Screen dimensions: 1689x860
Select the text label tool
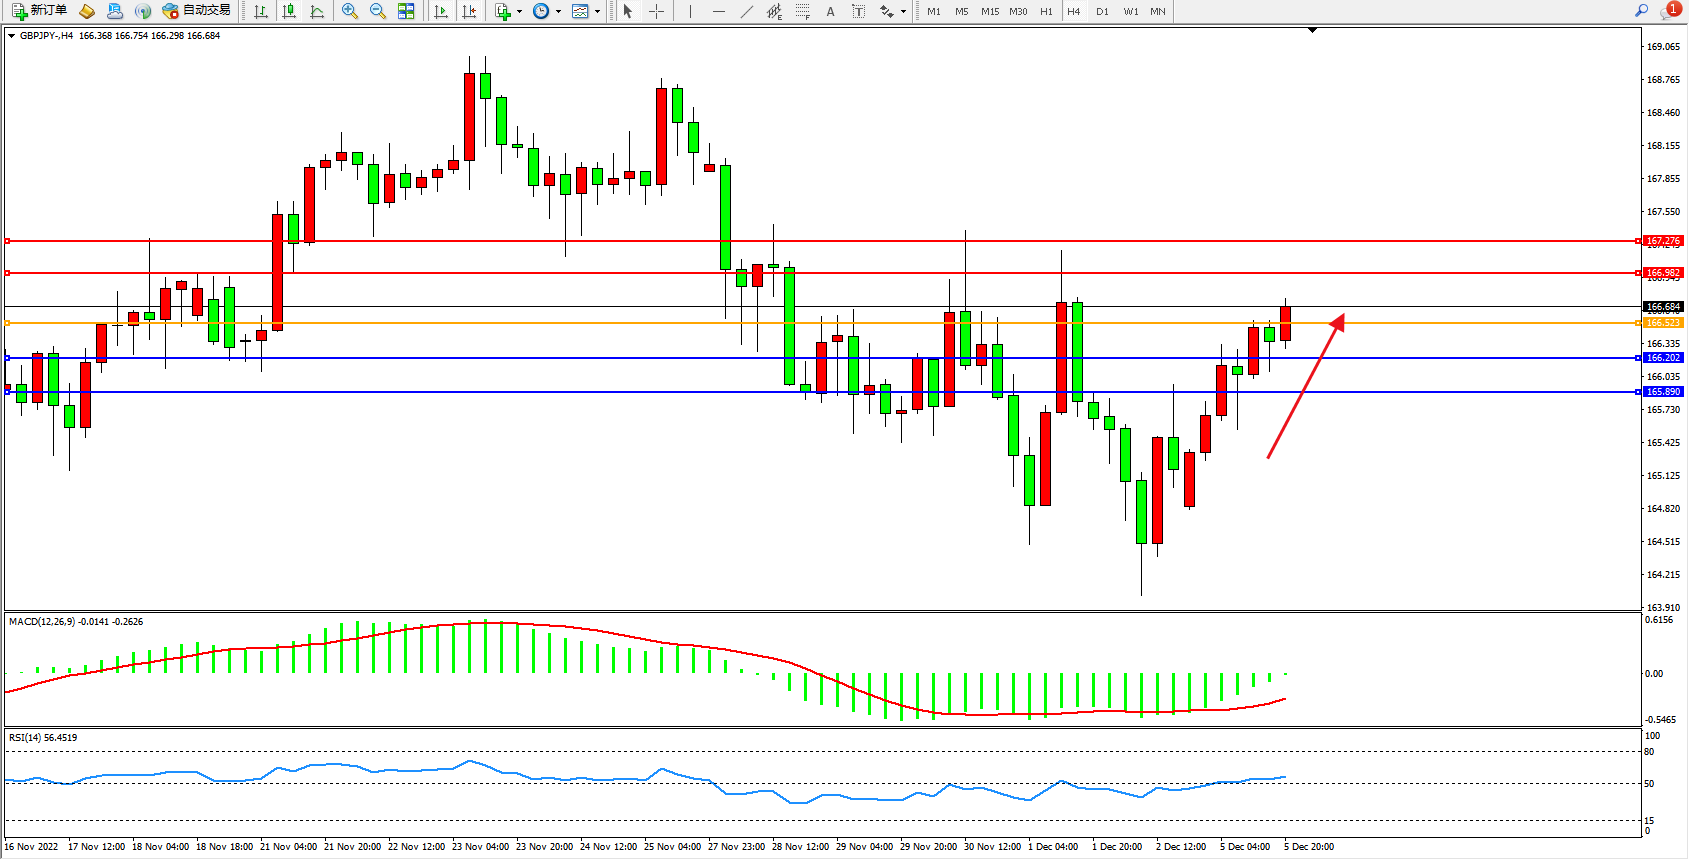pyautogui.click(x=830, y=11)
